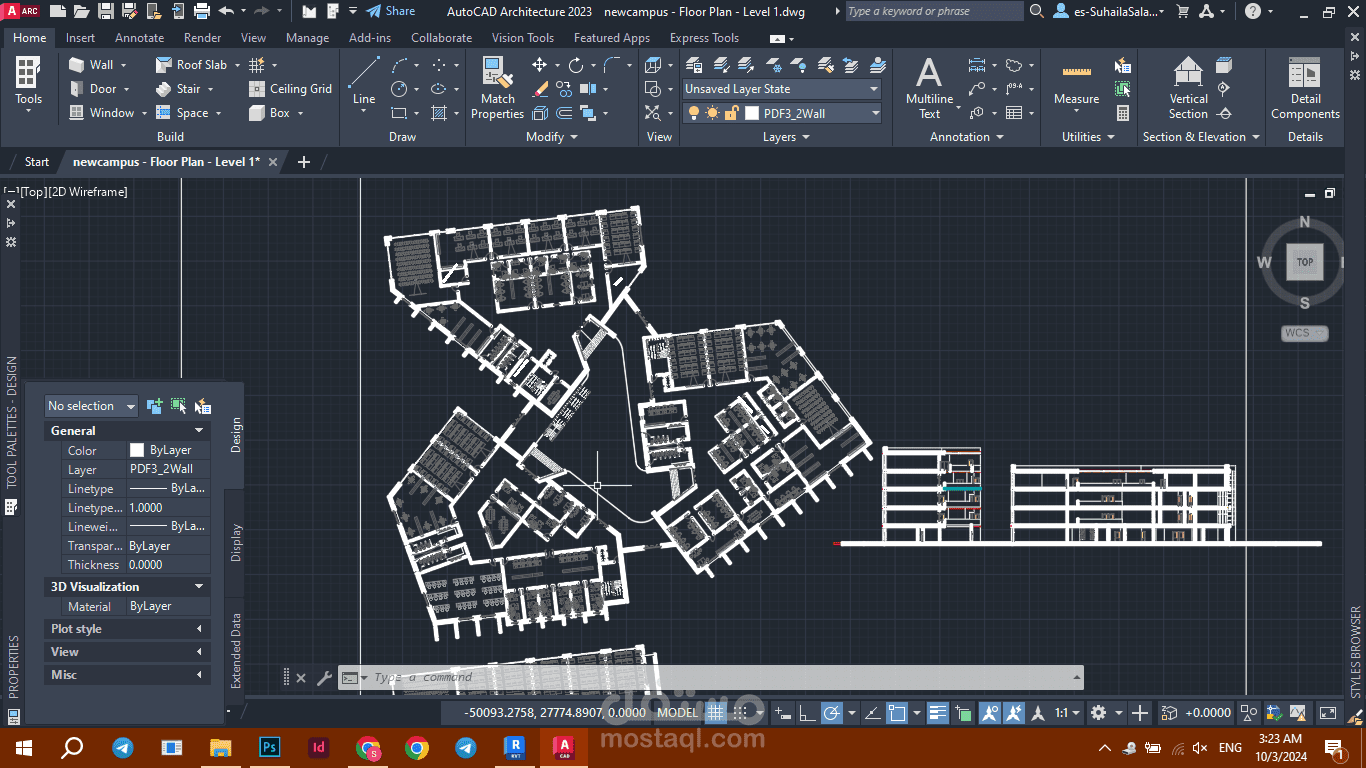The height and width of the screenshot is (768, 1366).
Task: Click the Measure utility tool
Action: (x=1076, y=85)
